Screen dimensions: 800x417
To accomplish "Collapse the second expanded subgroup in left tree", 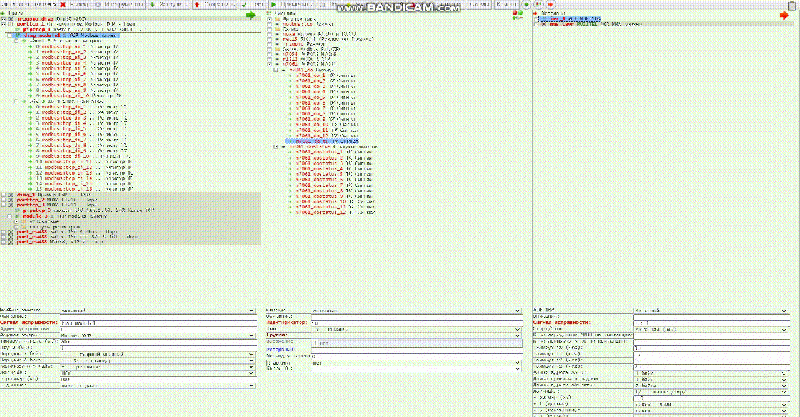I will point(16,101).
